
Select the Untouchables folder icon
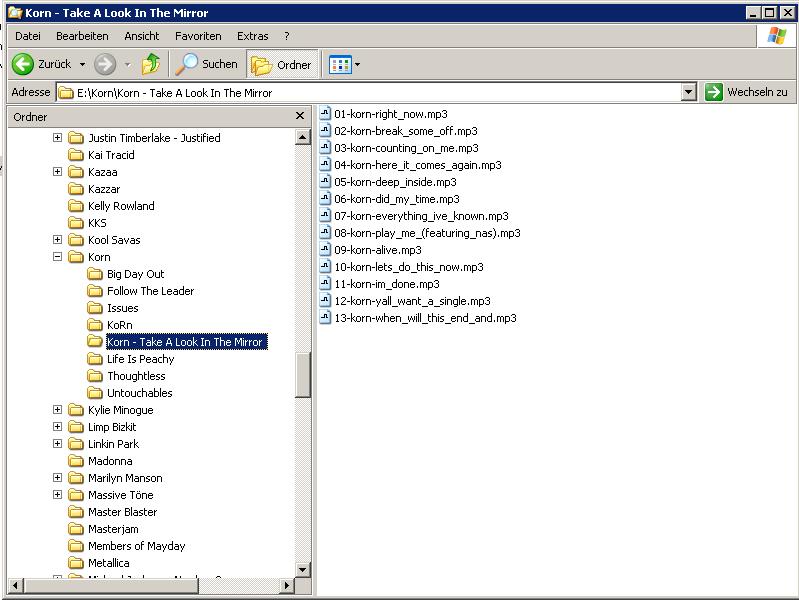point(95,393)
